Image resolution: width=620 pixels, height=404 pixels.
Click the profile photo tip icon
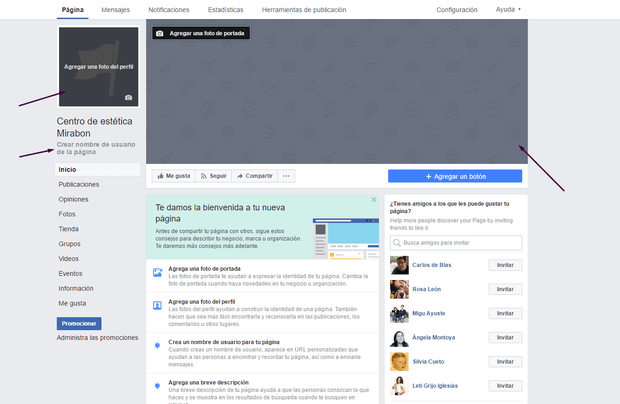[x=157, y=305]
